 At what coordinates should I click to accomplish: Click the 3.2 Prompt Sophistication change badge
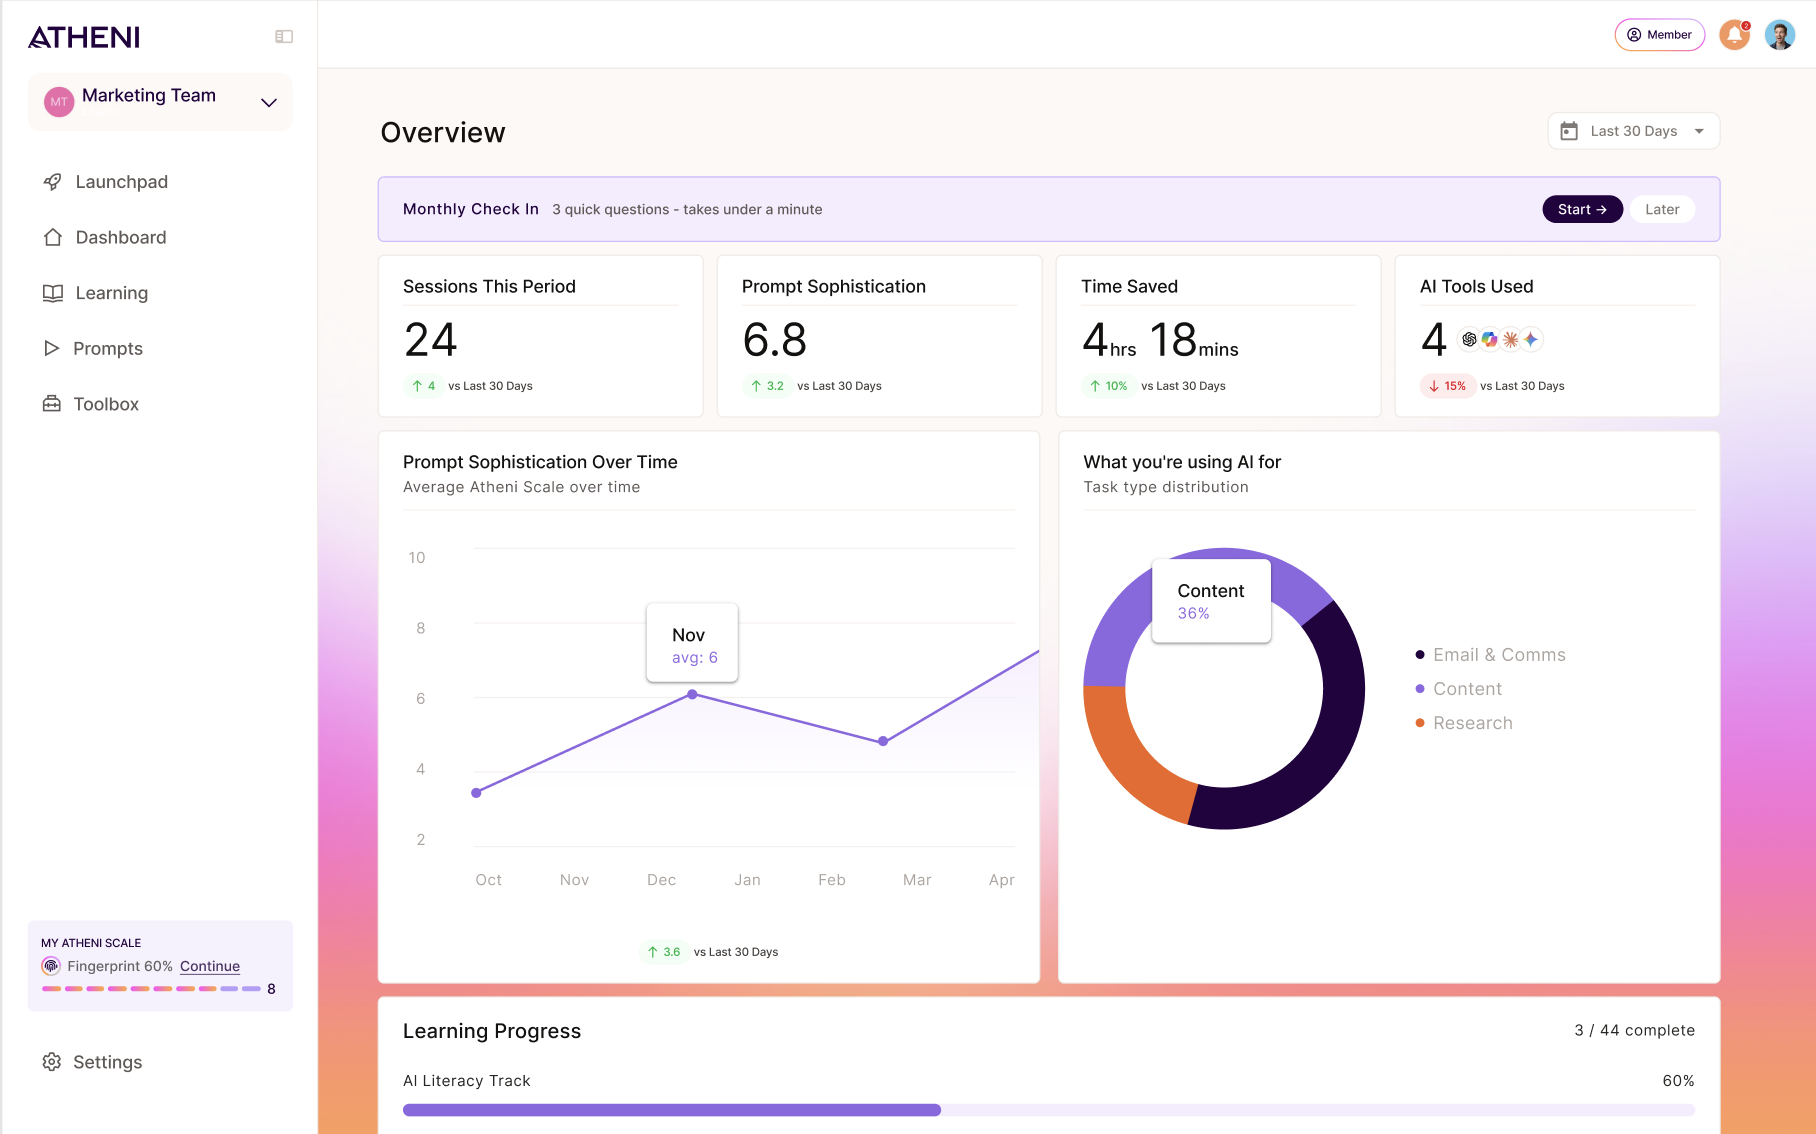click(768, 386)
